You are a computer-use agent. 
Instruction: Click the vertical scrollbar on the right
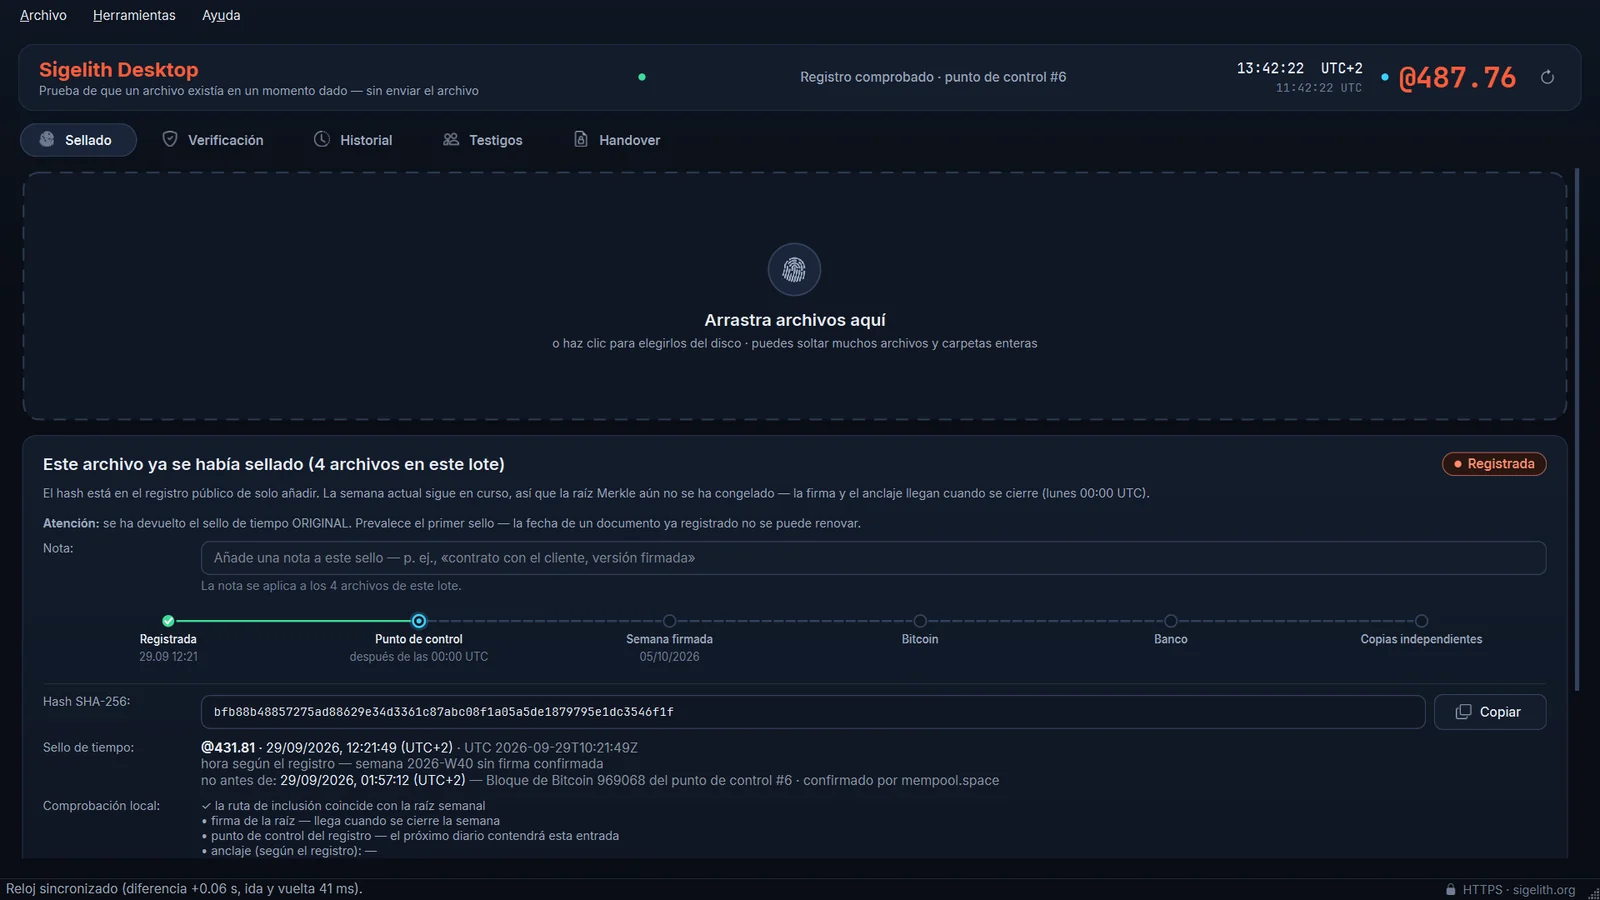click(x=1577, y=430)
